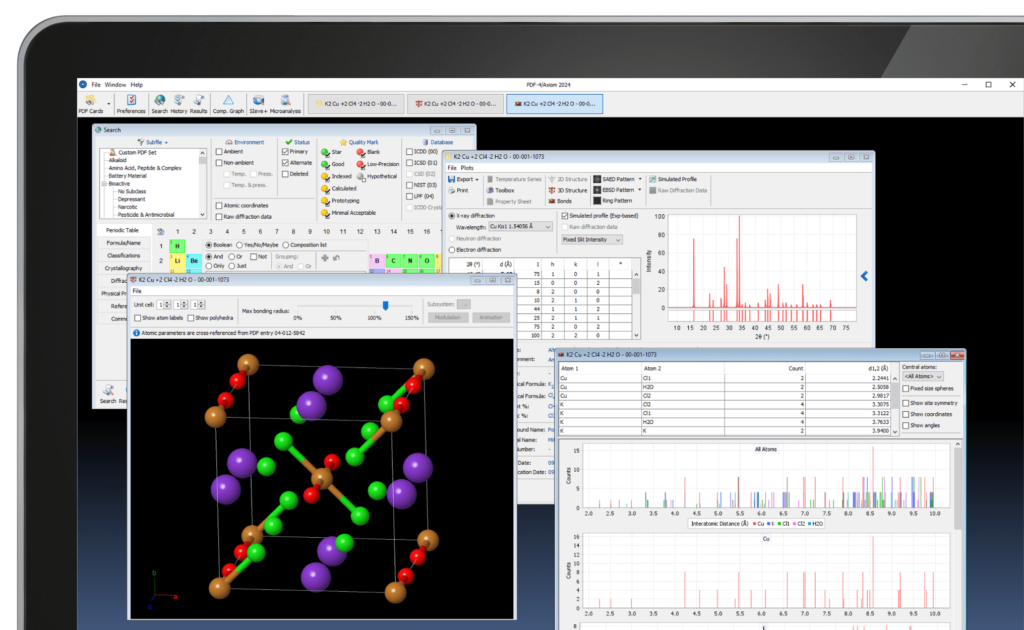Open the Comp. Graph tool
1024x630 pixels.
point(228,103)
